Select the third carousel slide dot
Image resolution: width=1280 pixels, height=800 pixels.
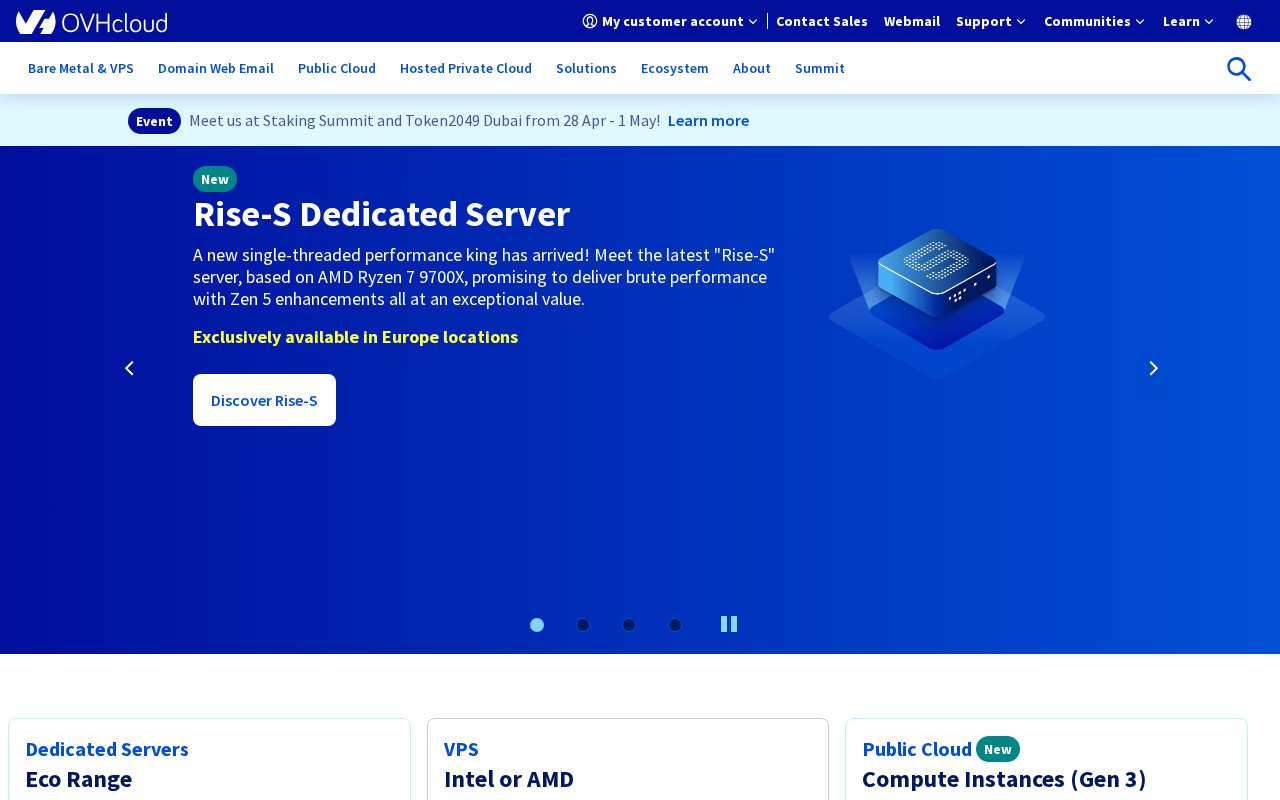pyautogui.click(x=629, y=625)
